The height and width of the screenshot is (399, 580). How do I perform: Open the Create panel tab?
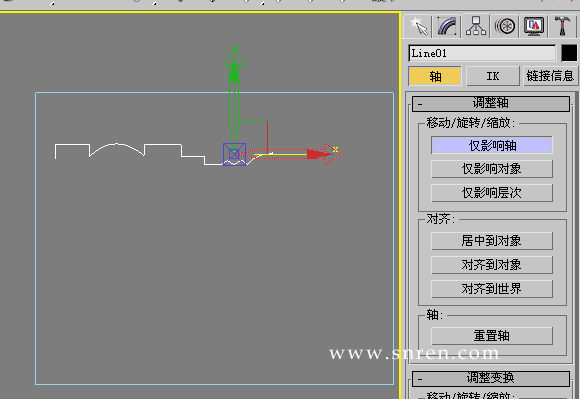[x=418, y=26]
